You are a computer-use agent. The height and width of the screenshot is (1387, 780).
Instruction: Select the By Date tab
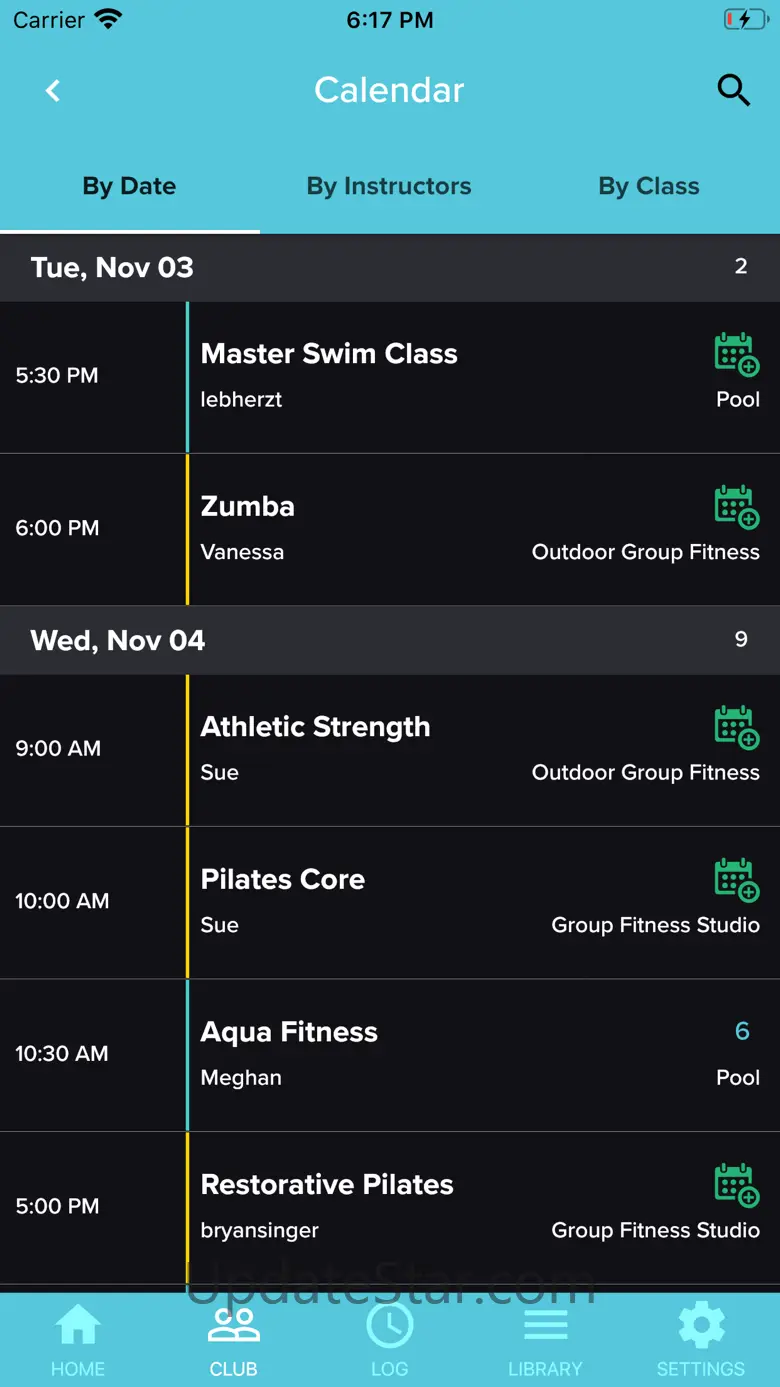tap(129, 187)
